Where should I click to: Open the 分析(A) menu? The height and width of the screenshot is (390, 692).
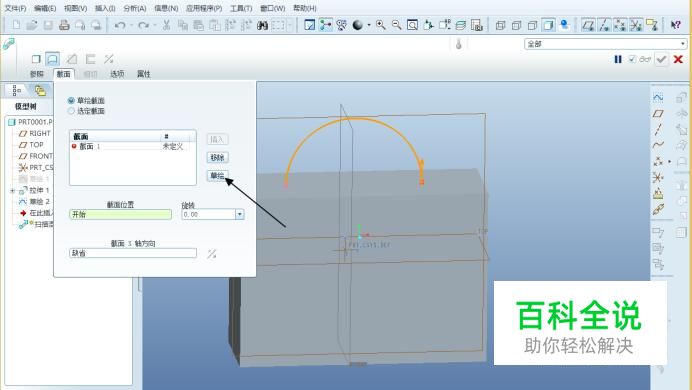coord(135,8)
